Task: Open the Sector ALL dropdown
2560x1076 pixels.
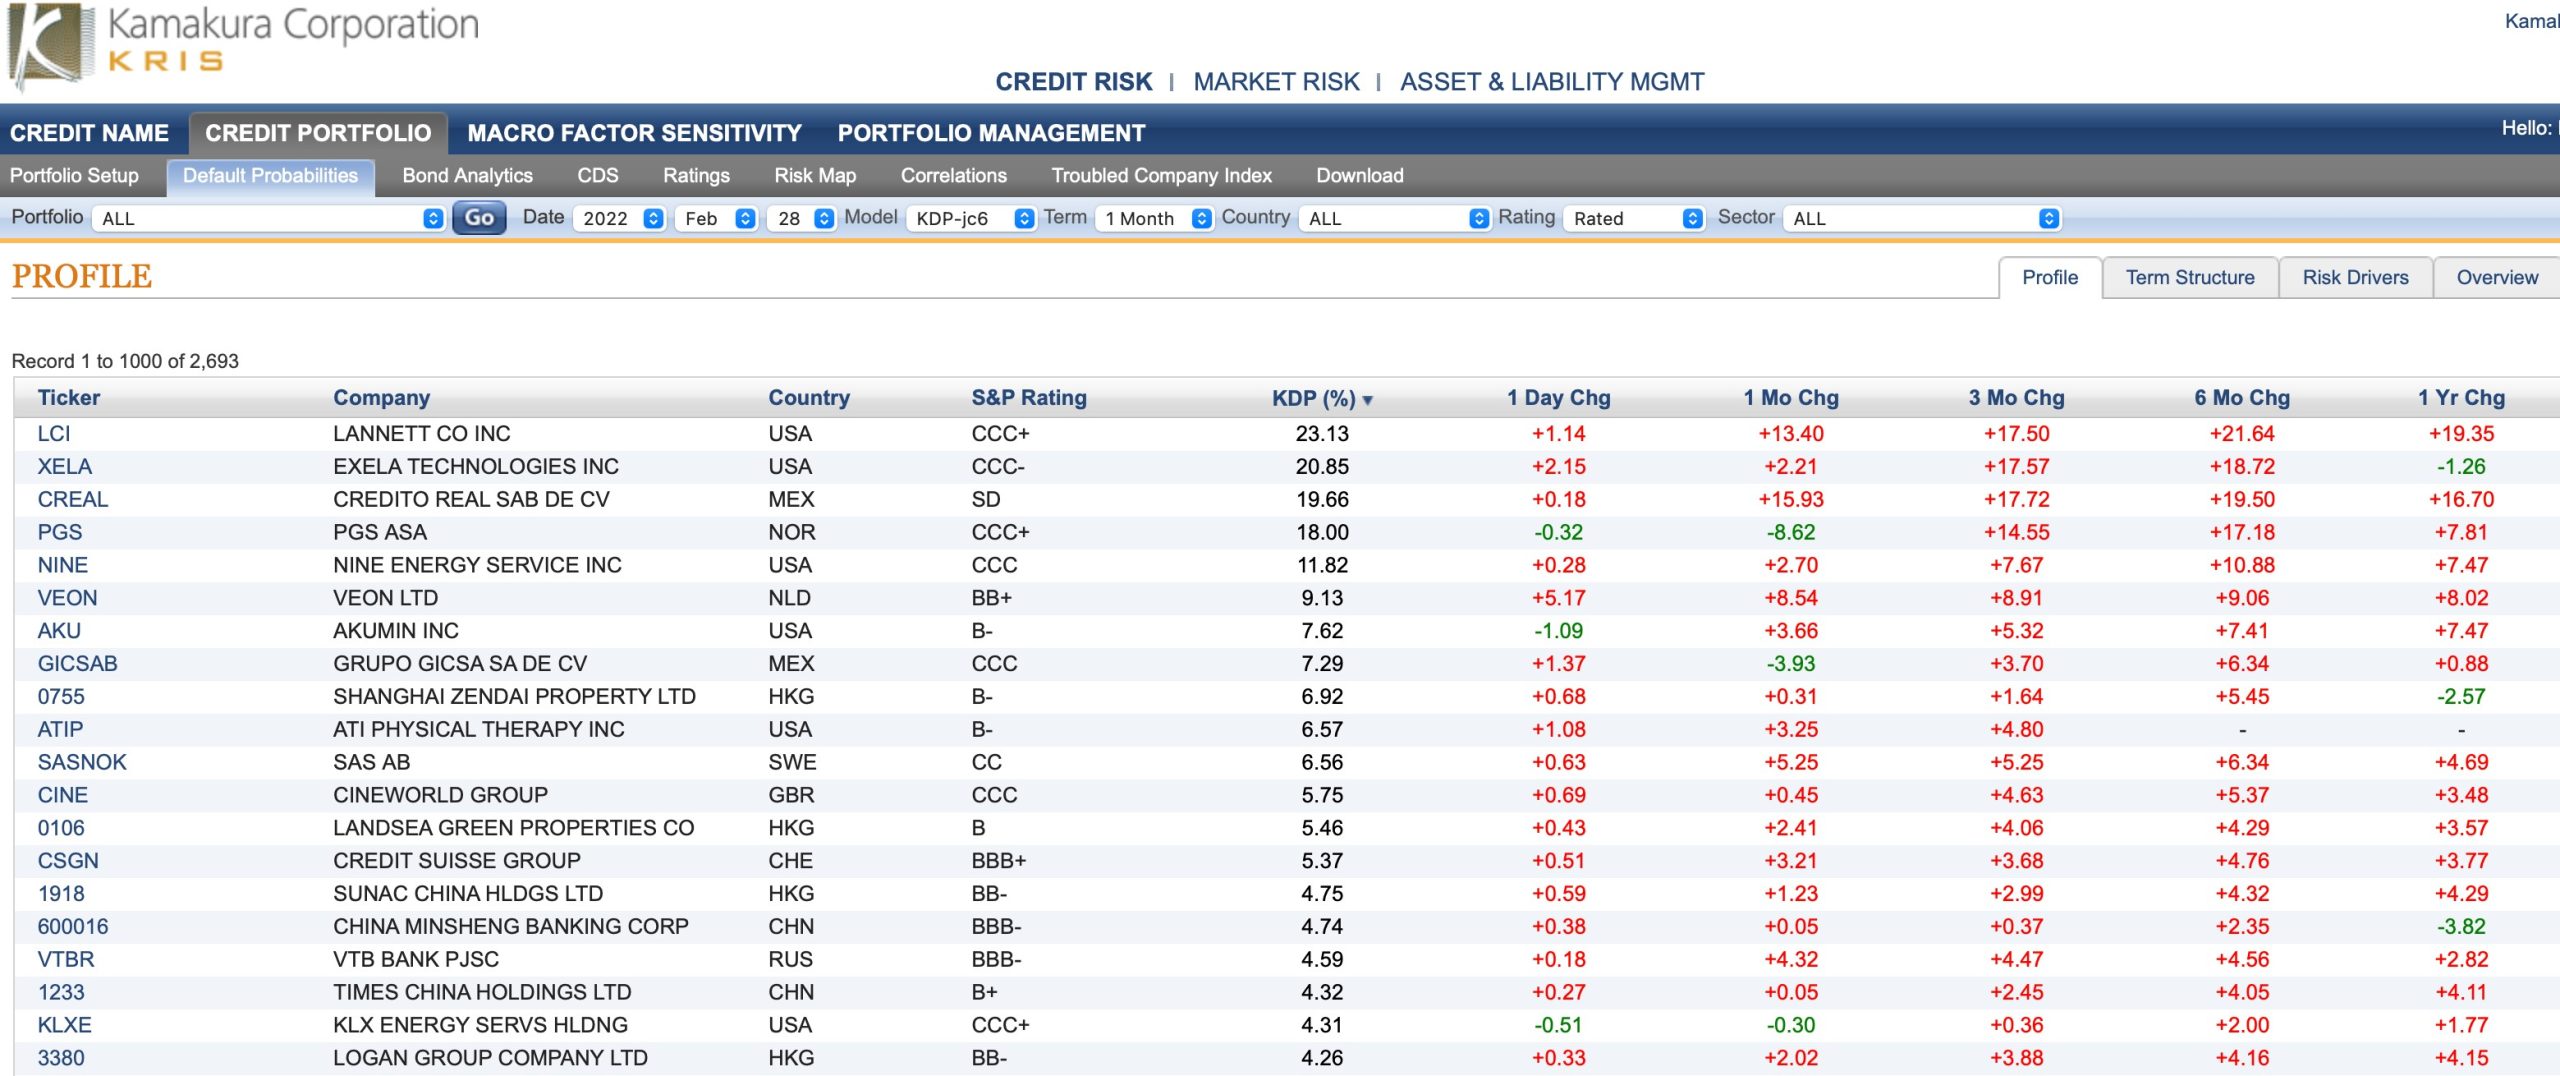Action: [x=1922, y=218]
